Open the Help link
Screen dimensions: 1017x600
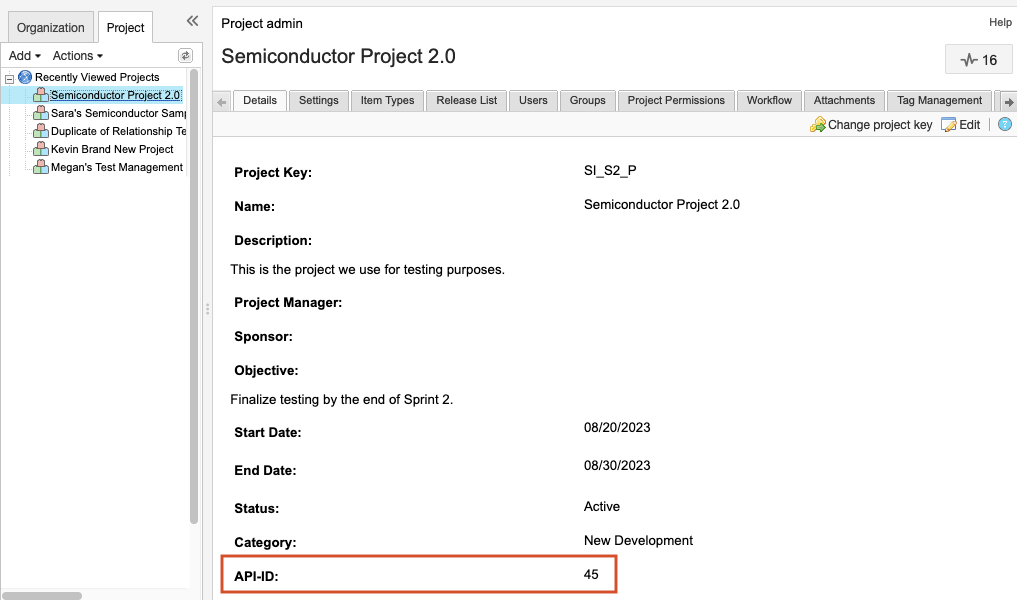pyautogui.click(x=1000, y=22)
